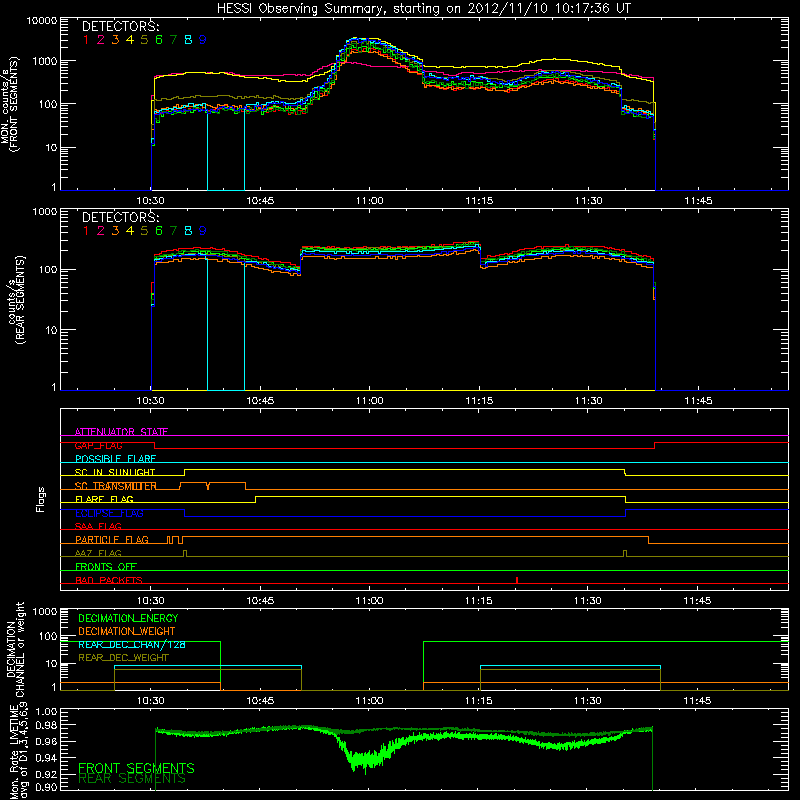Viewport: 800px width, 800px height.
Task: Click the FRONTS_OFF flag label
Action: click(x=106, y=566)
